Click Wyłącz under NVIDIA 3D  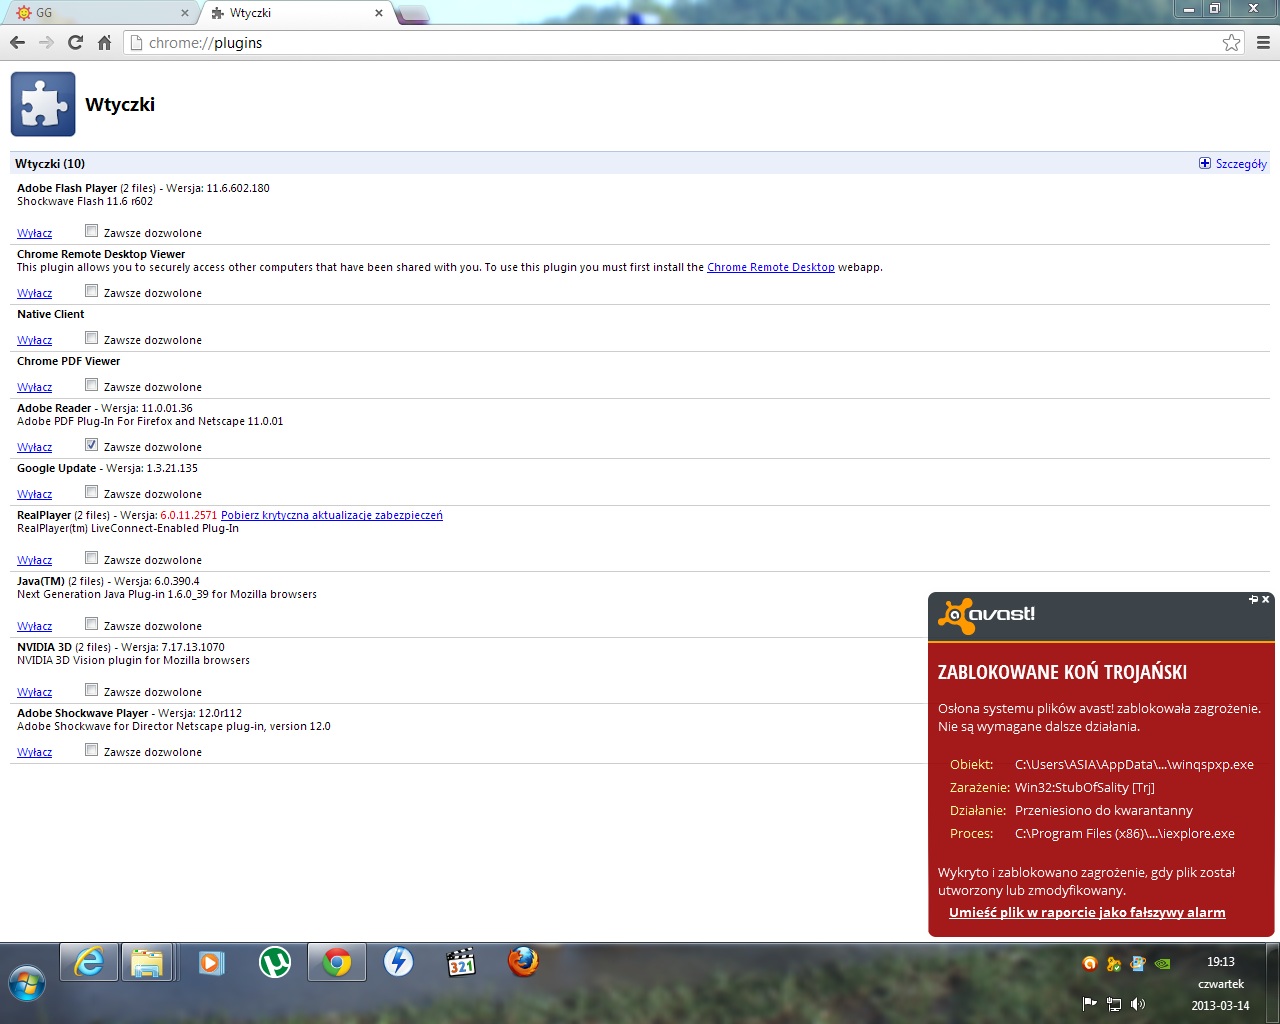pyautogui.click(x=34, y=692)
